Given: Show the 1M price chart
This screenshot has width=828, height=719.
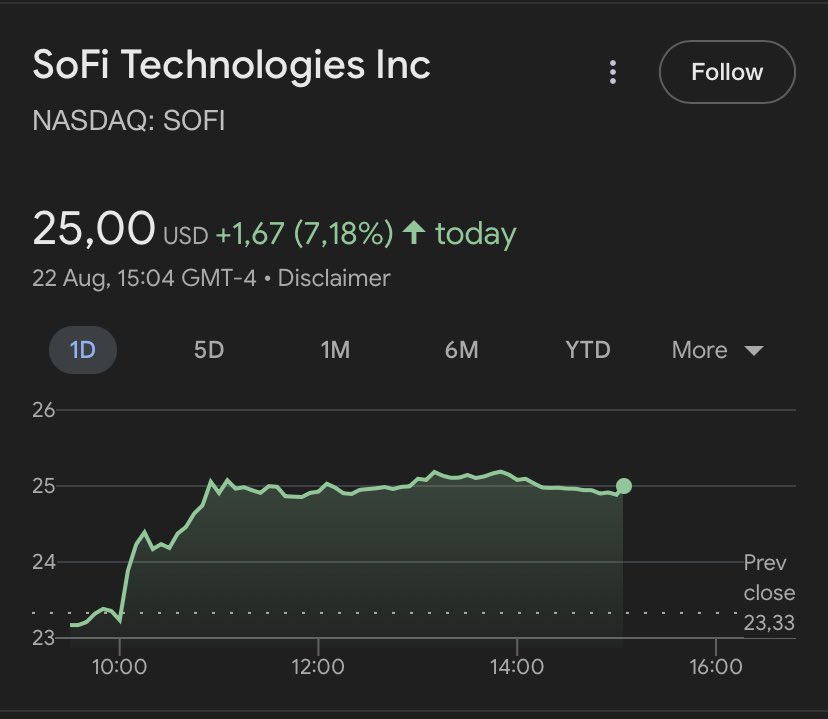Looking at the screenshot, I should coord(334,350).
